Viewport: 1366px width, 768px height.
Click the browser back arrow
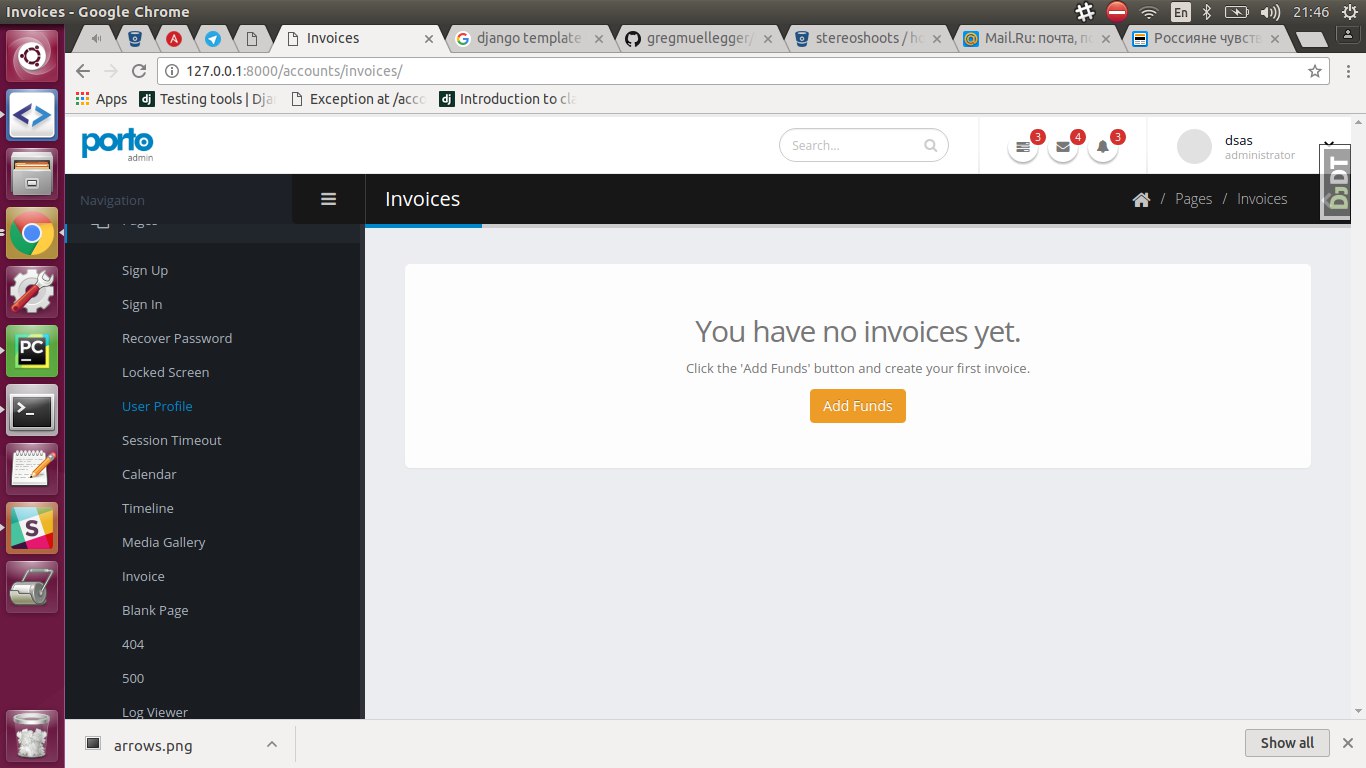(83, 71)
